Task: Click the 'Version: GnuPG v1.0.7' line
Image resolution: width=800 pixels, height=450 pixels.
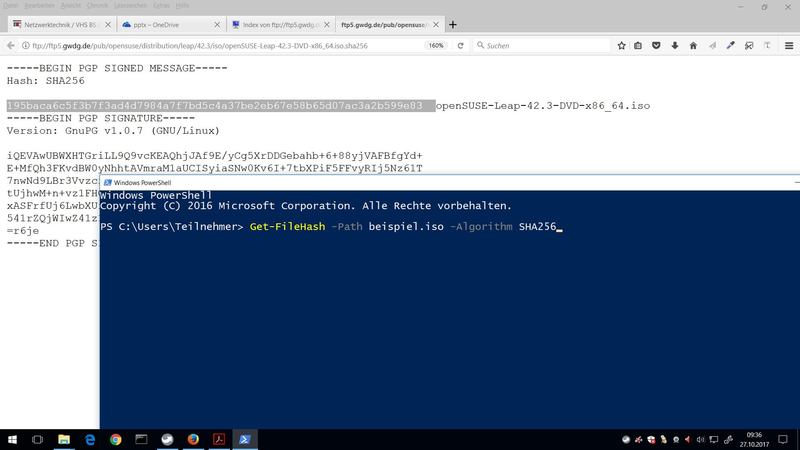Action: pyautogui.click(x=113, y=131)
